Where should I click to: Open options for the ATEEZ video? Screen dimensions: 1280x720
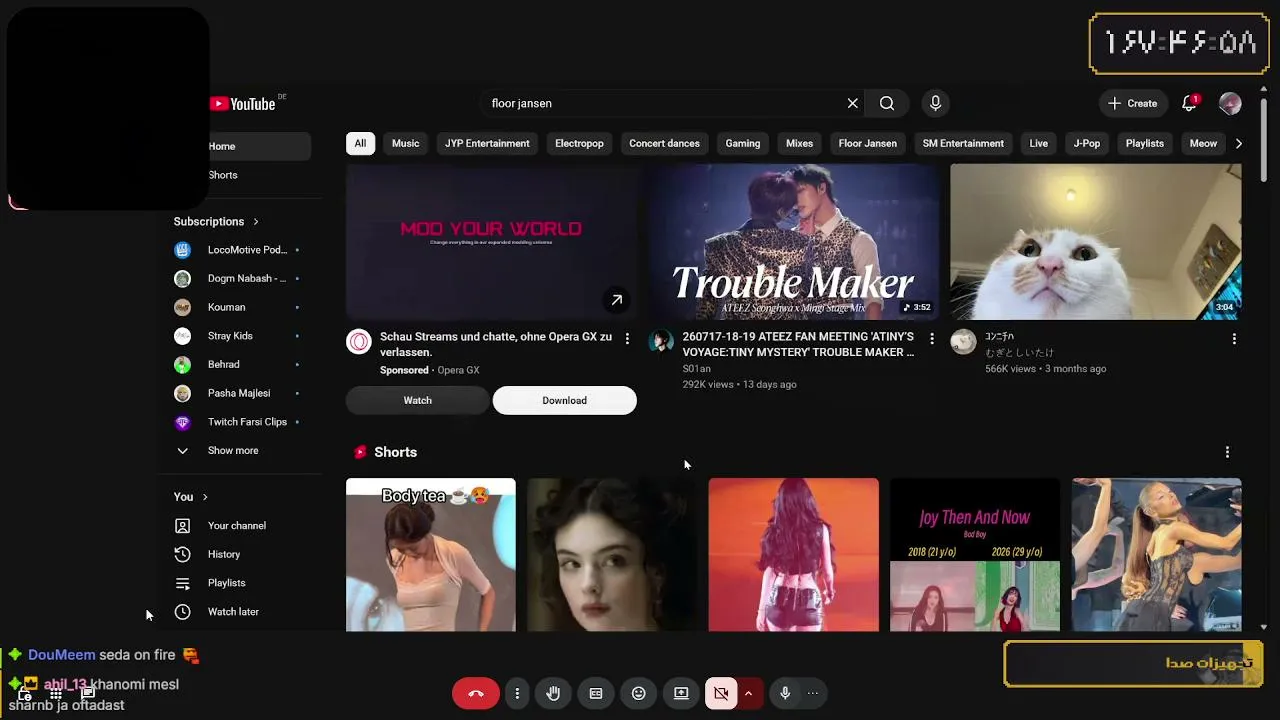click(x=932, y=339)
